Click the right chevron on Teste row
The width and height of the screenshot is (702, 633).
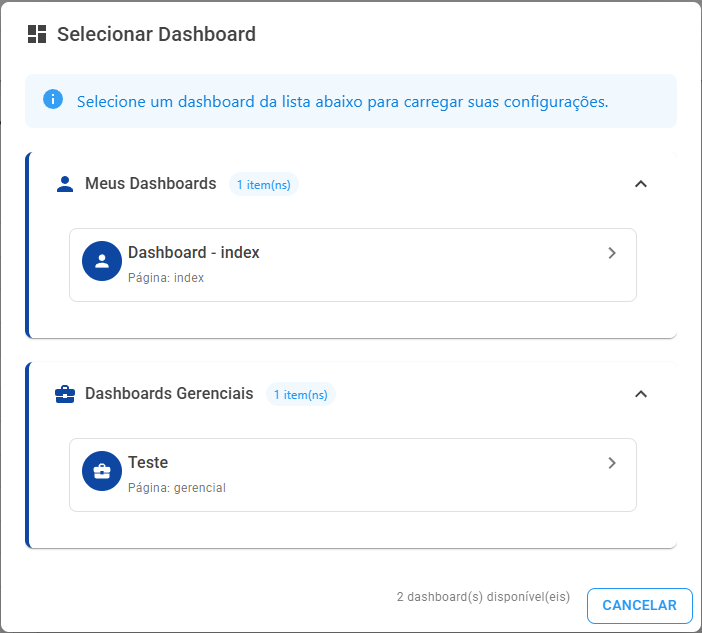pos(612,463)
